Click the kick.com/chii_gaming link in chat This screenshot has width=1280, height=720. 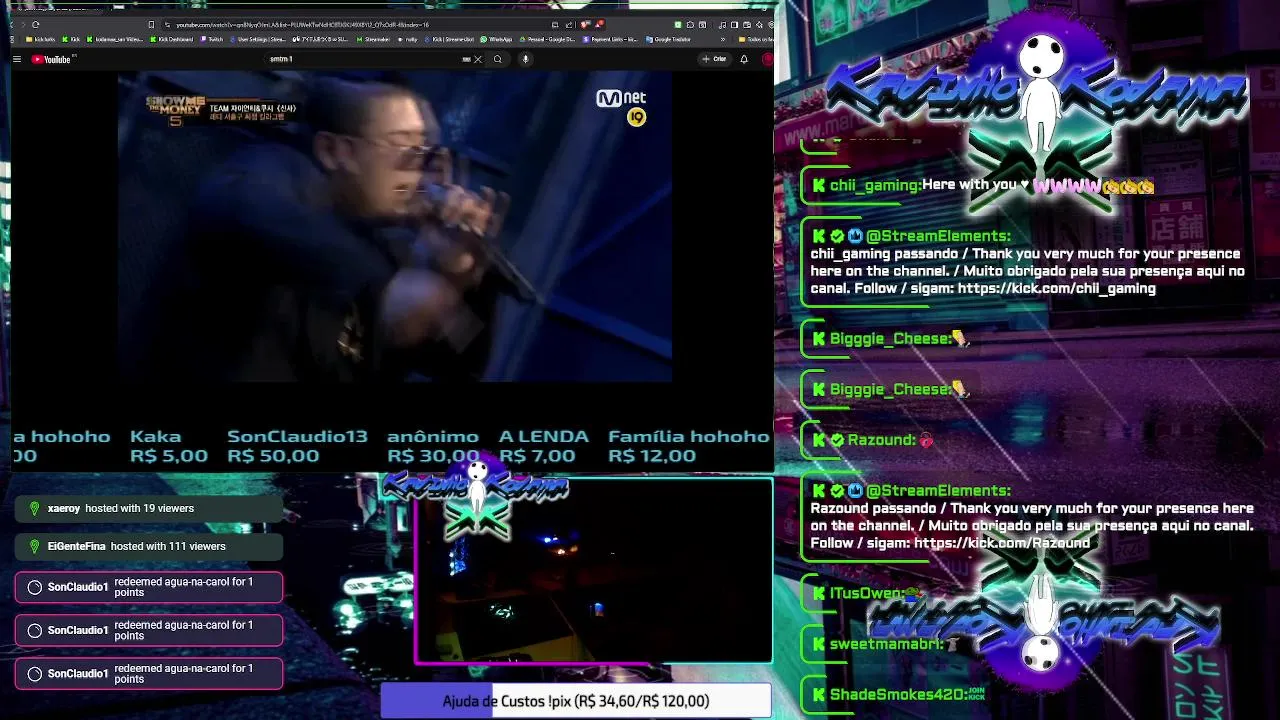[x=1056, y=288]
